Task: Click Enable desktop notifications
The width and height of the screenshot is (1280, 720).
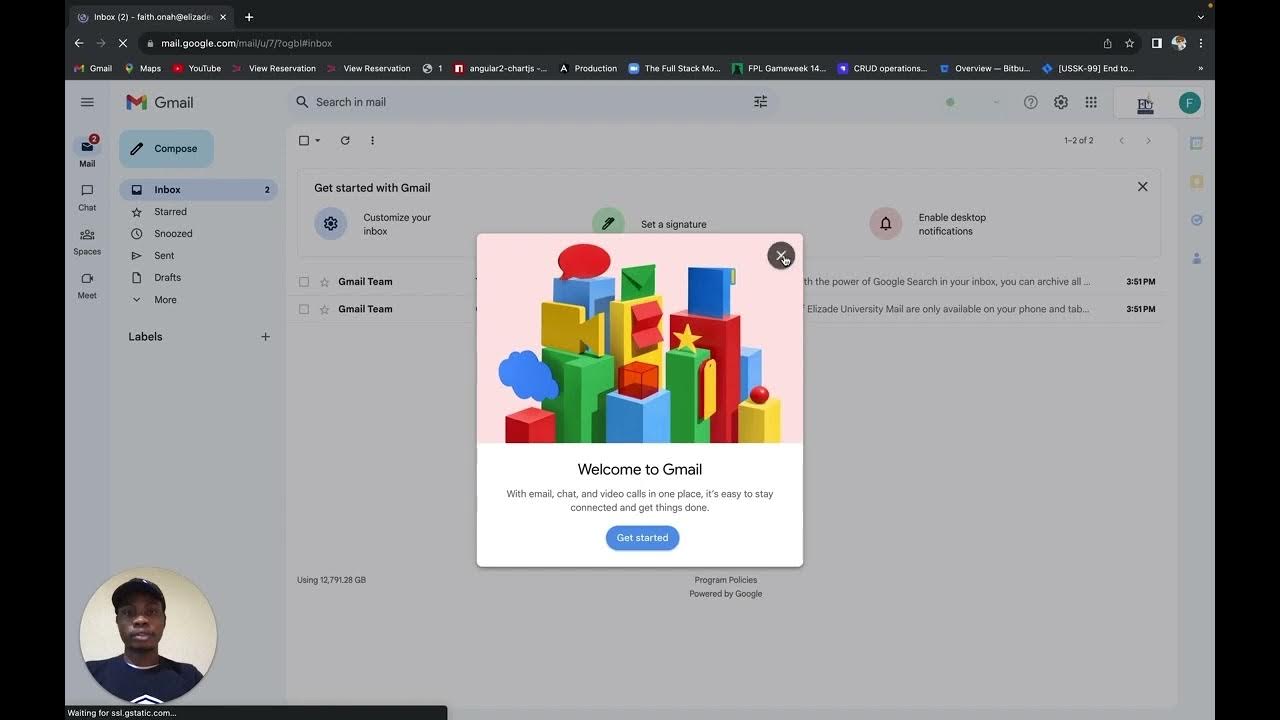Action: tap(952, 224)
